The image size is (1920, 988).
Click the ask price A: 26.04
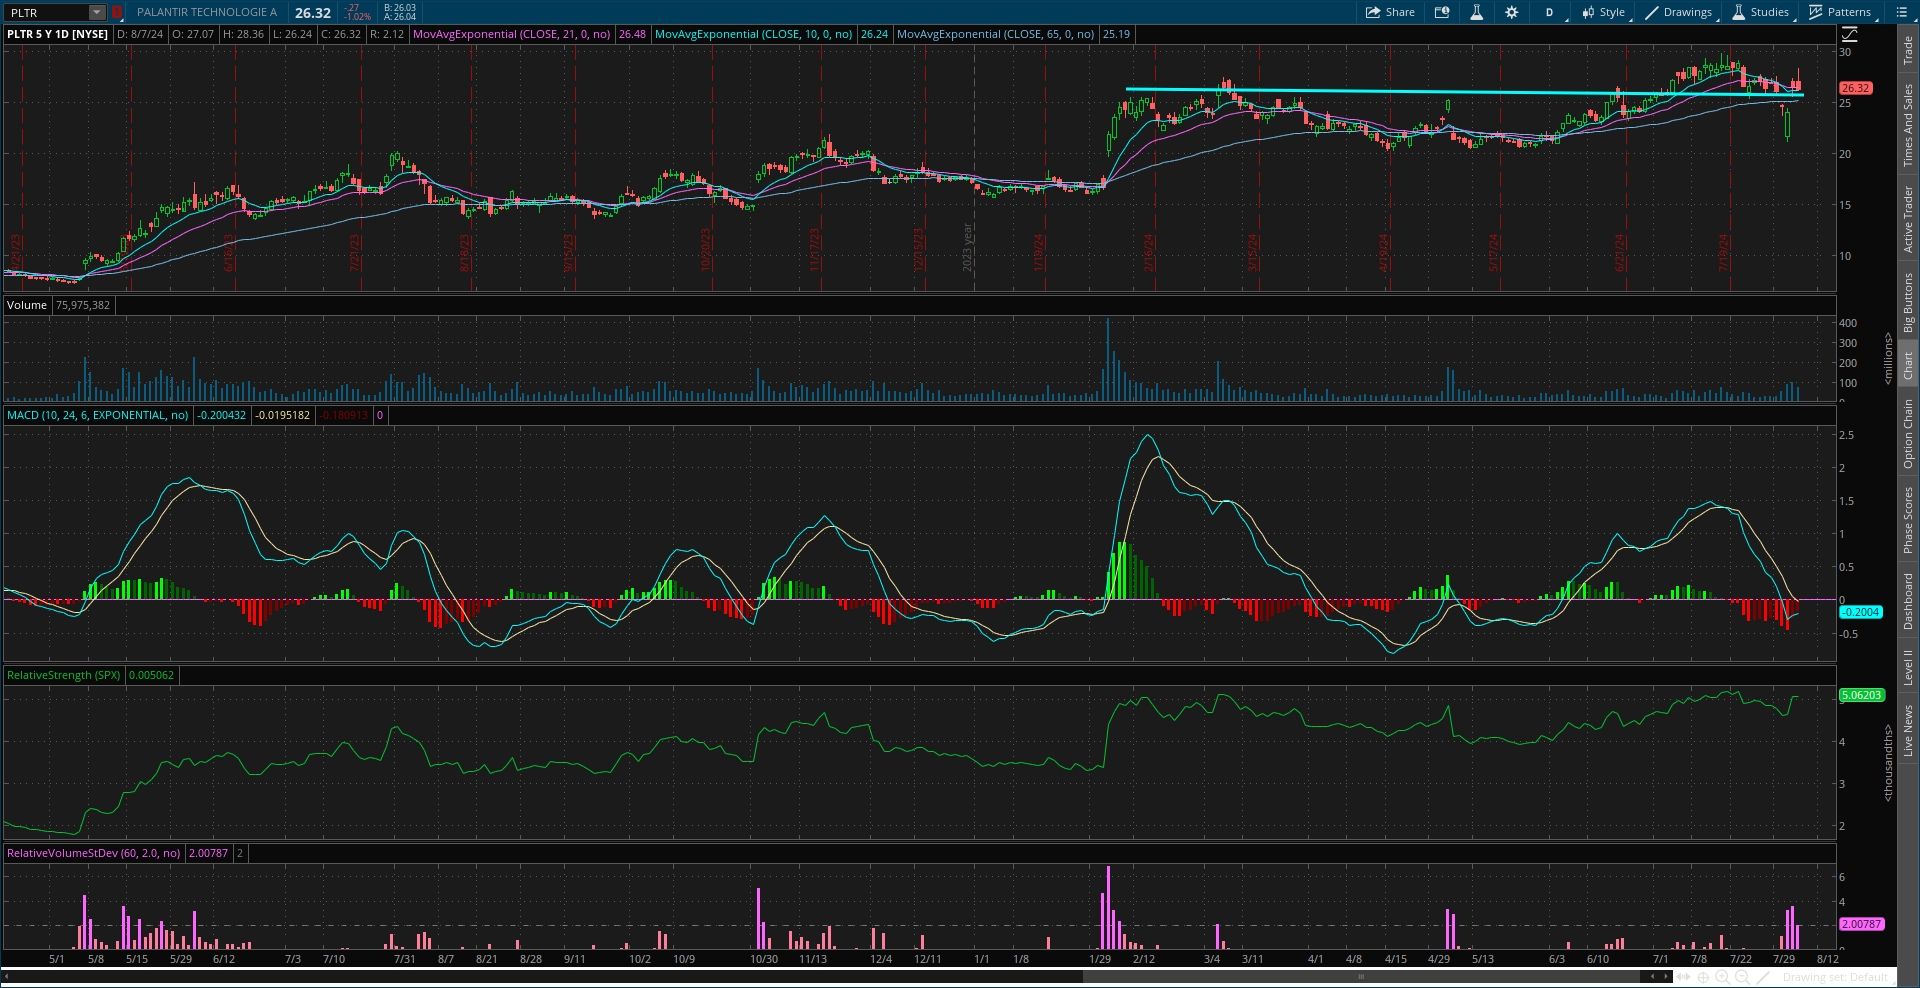click(x=400, y=17)
